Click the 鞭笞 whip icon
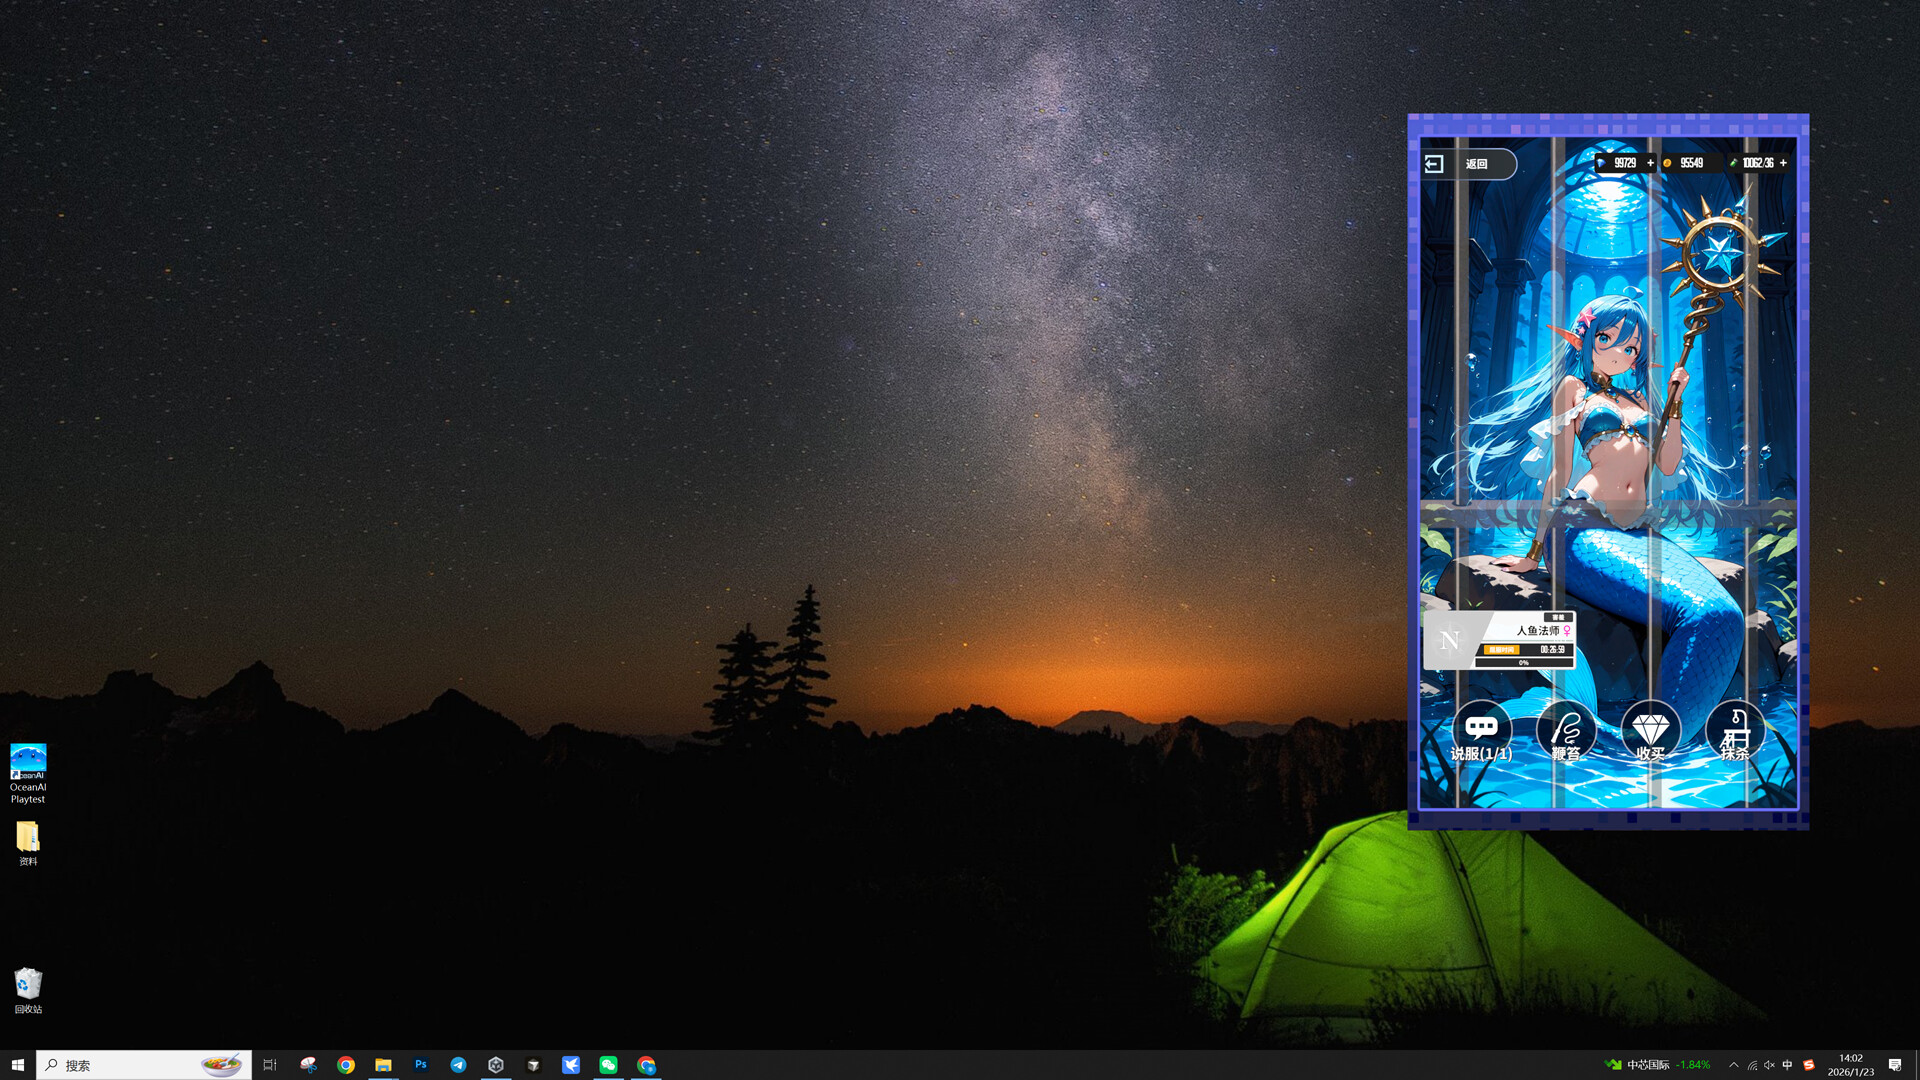1920x1080 pixels. pos(1566,729)
